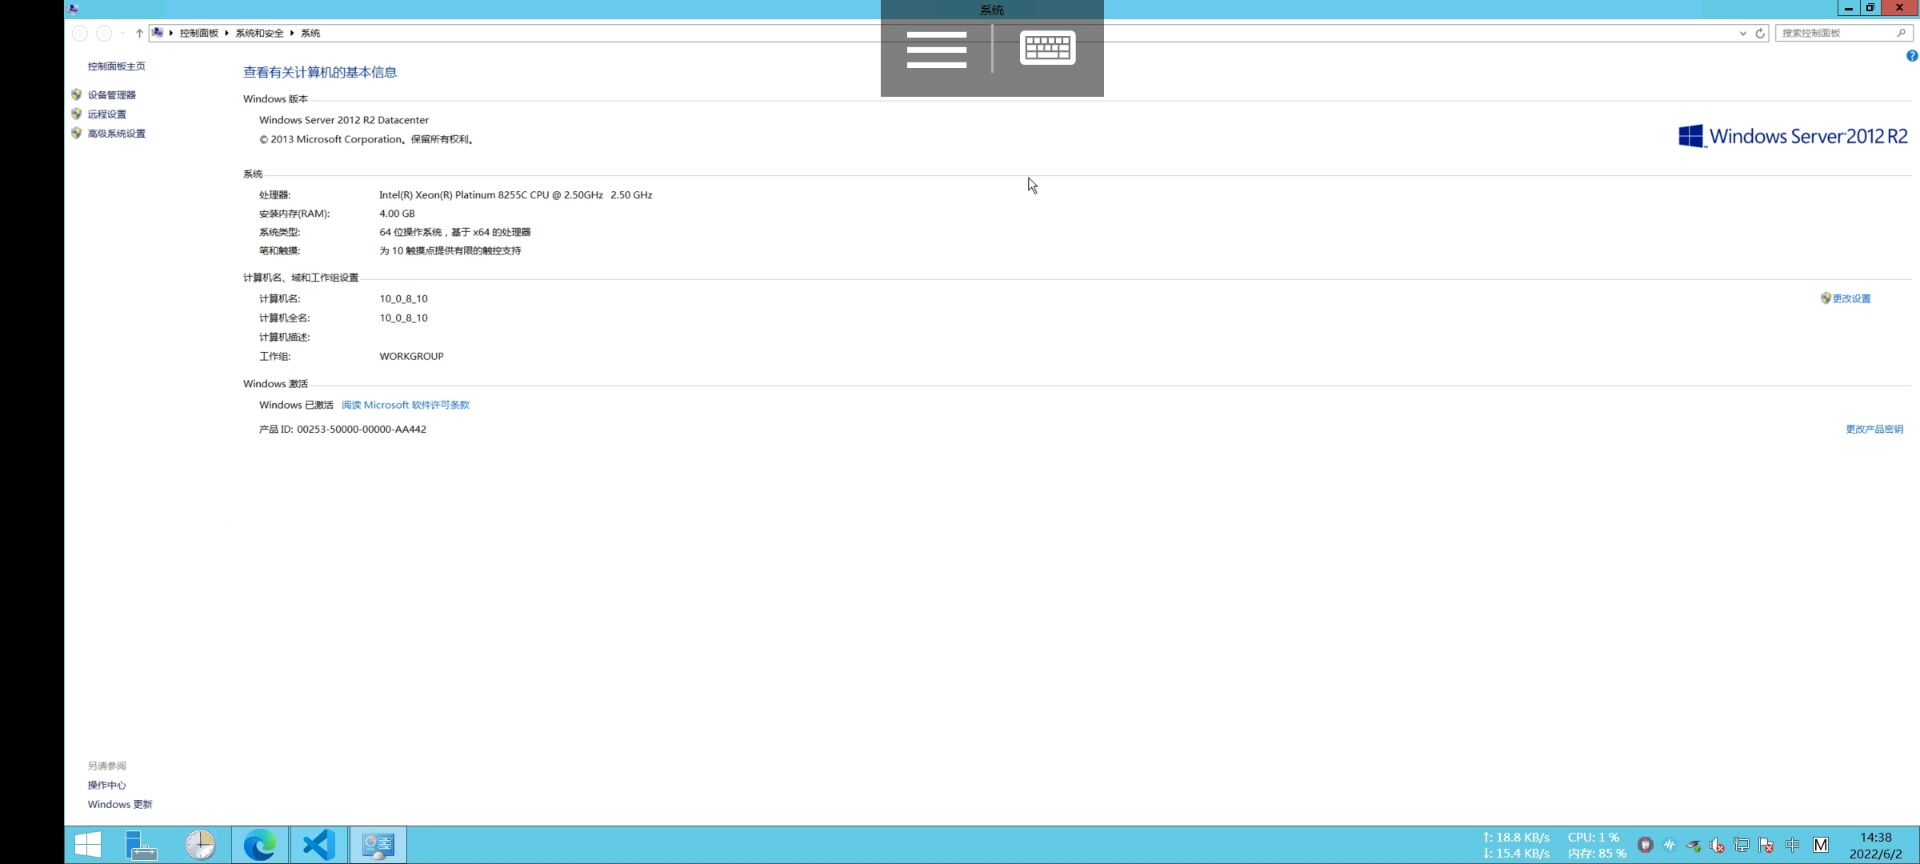Open the clock app on the taskbar
The width and height of the screenshot is (1920, 864).
coord(200,845)
